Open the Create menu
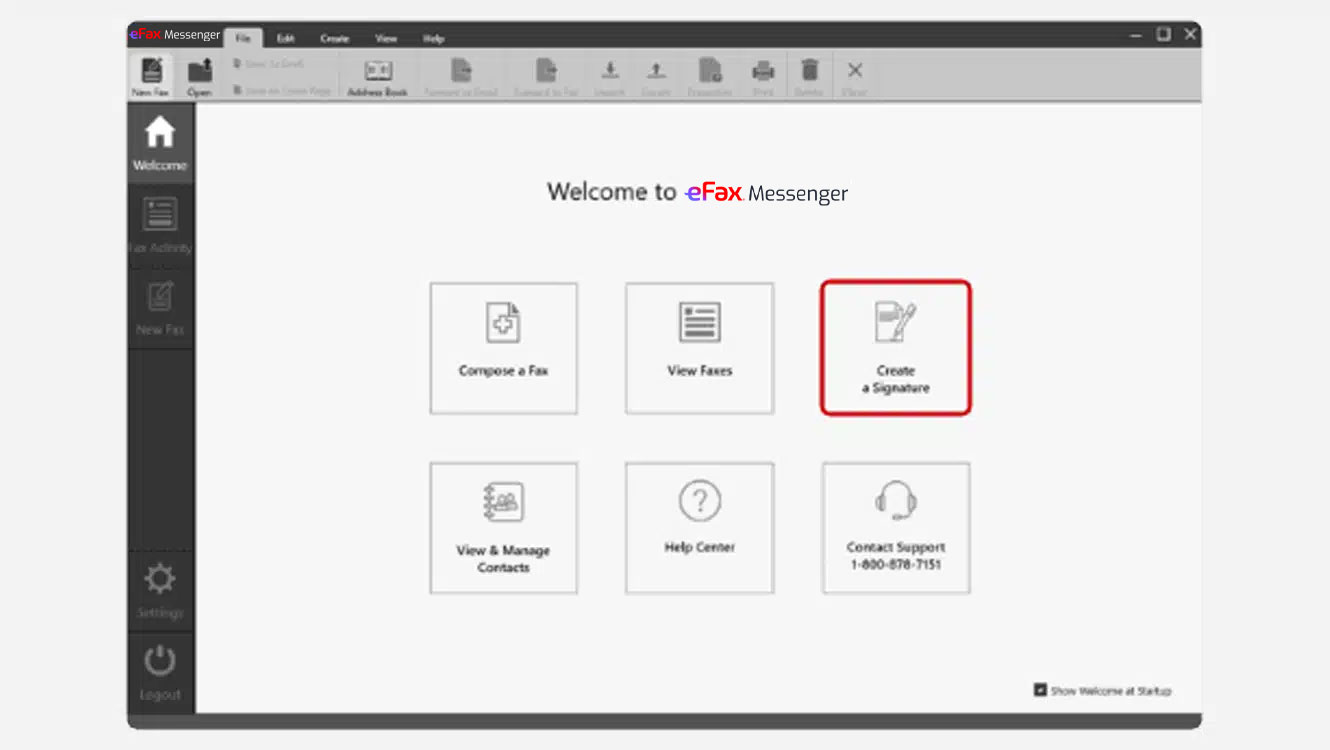 click(334, 38)
